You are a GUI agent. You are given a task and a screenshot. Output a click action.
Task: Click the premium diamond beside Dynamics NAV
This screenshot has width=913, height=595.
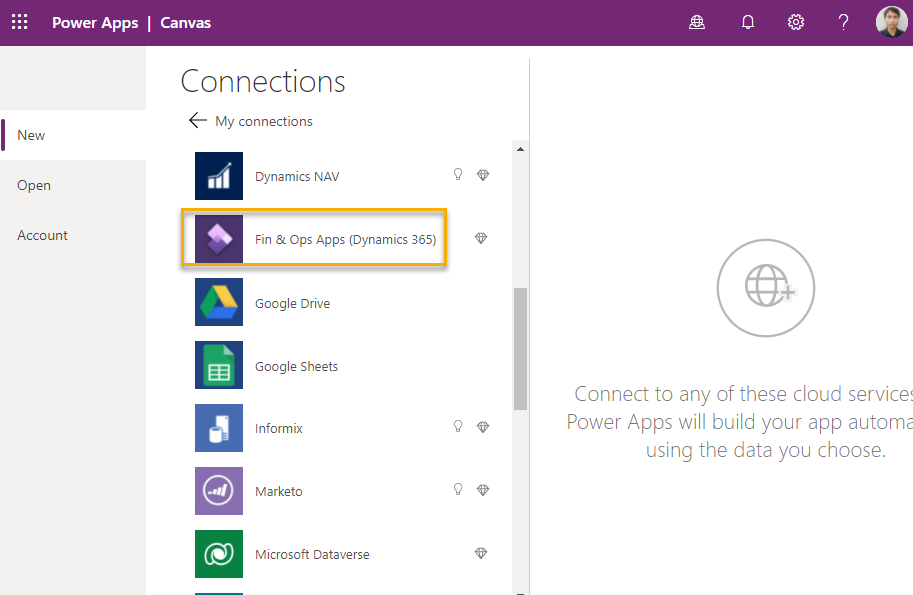[x=483, y=175]
